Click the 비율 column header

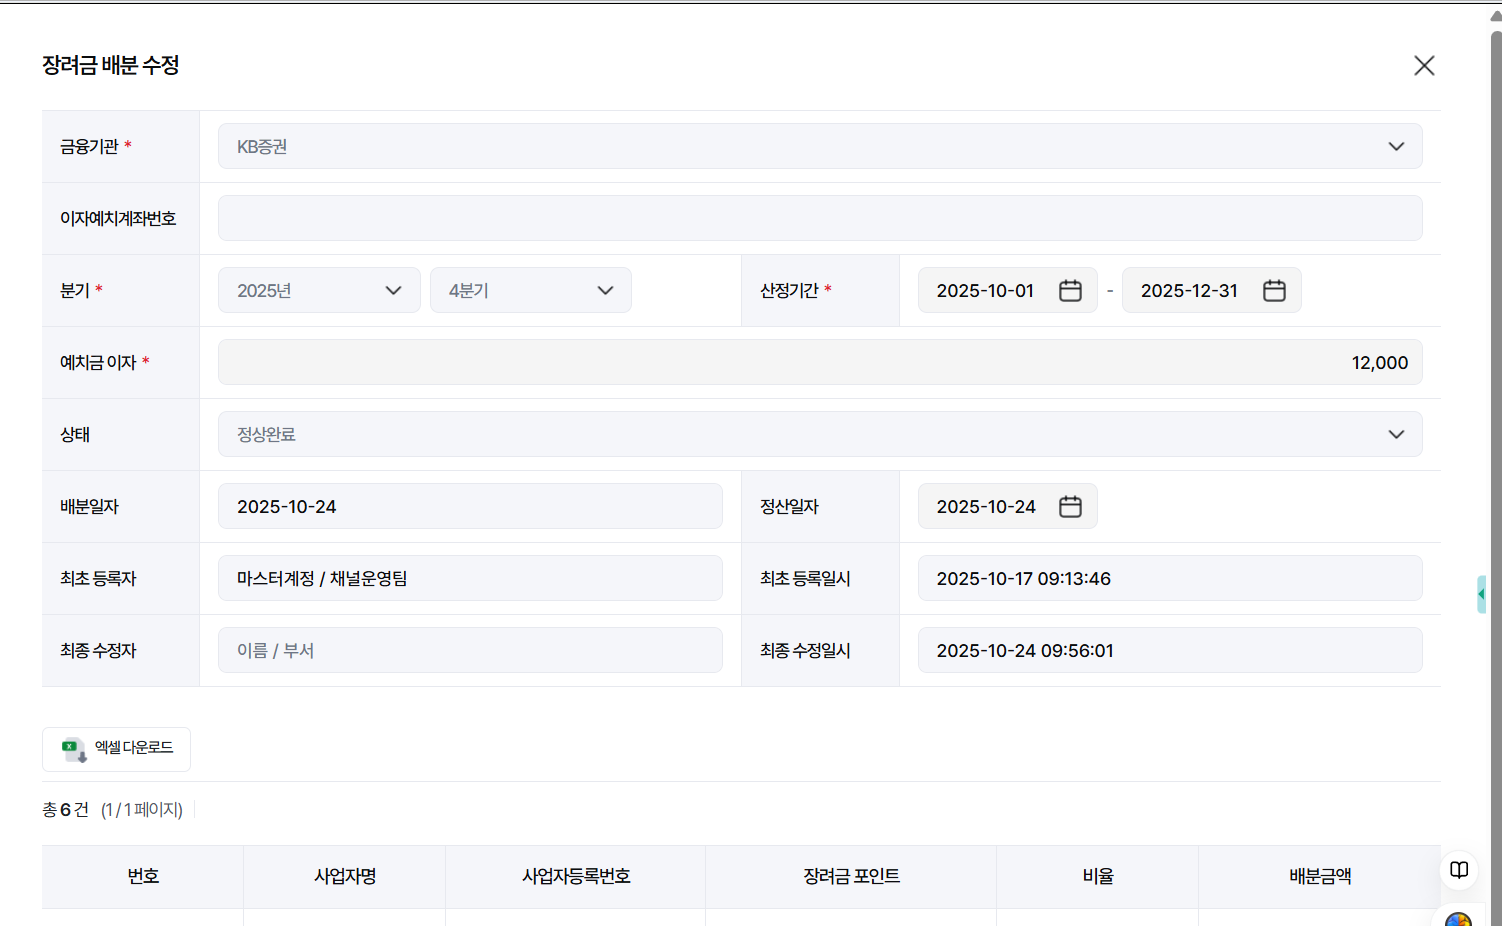[x=1098, y=876]
